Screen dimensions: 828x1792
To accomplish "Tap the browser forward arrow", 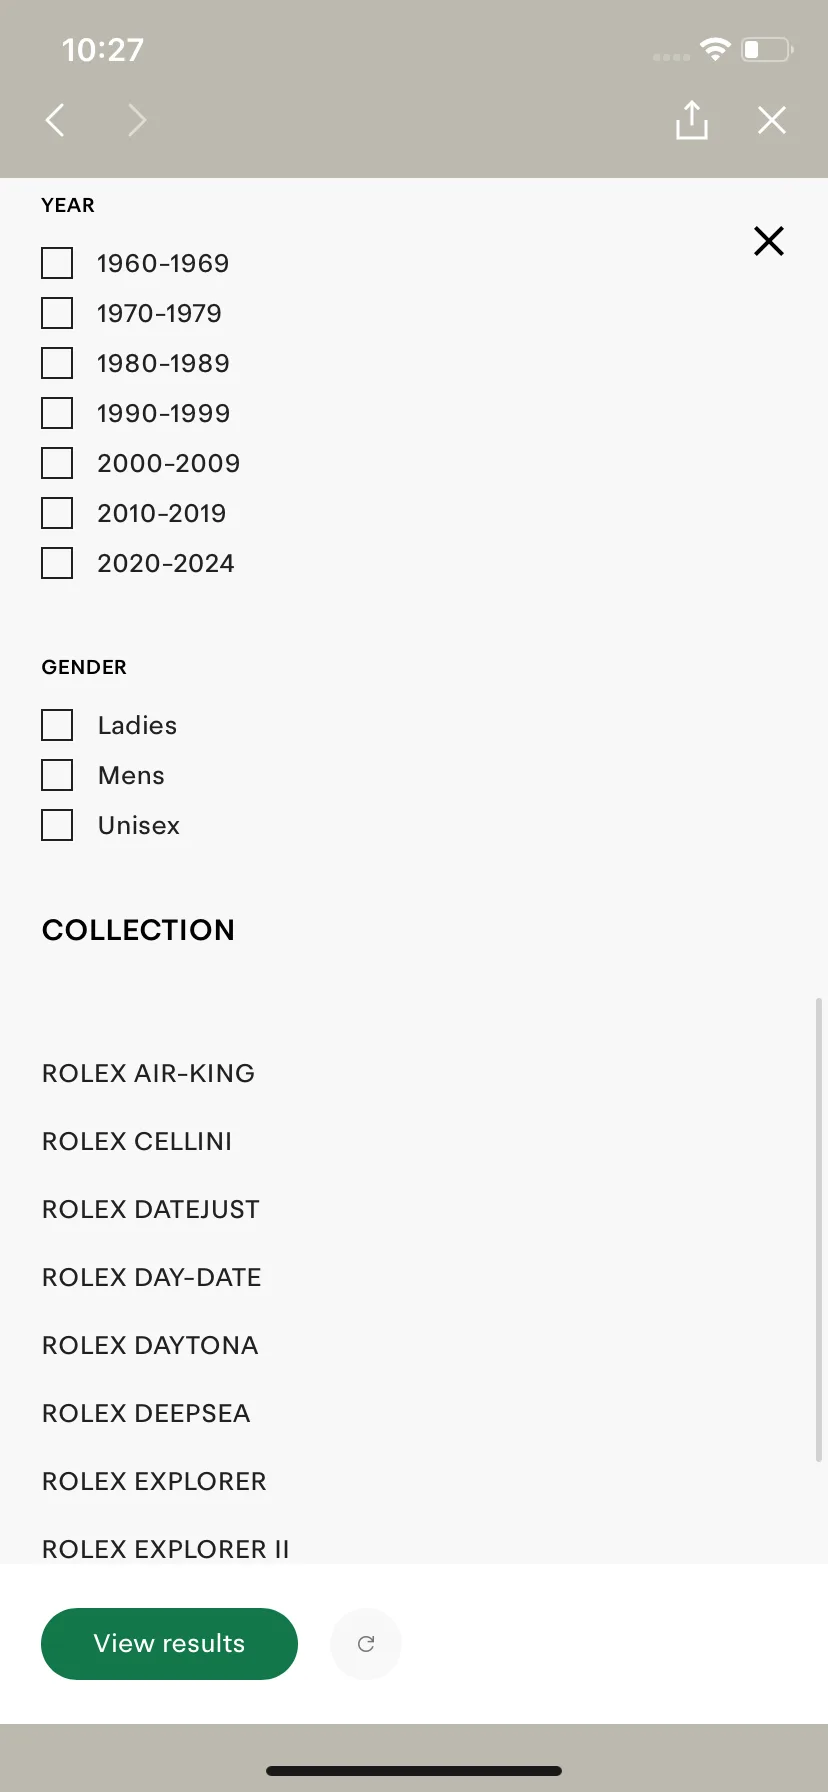I will pyautogui.click(x=137, y=121).
